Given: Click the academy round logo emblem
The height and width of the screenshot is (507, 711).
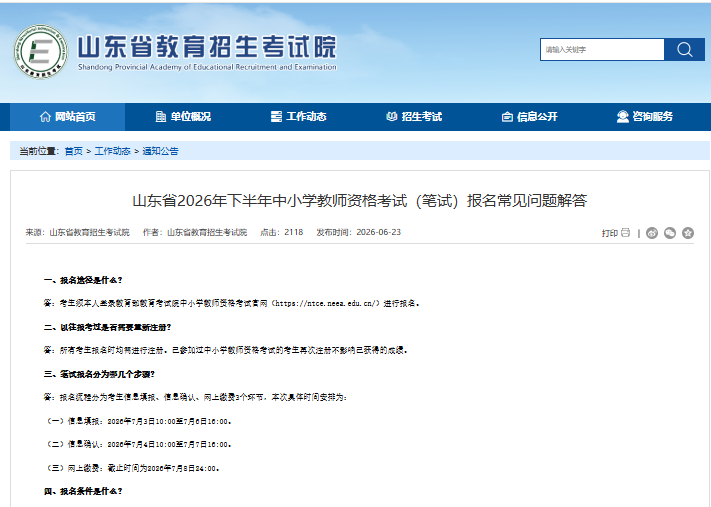Looking at the screenshot, I should [x=40, y=51].
